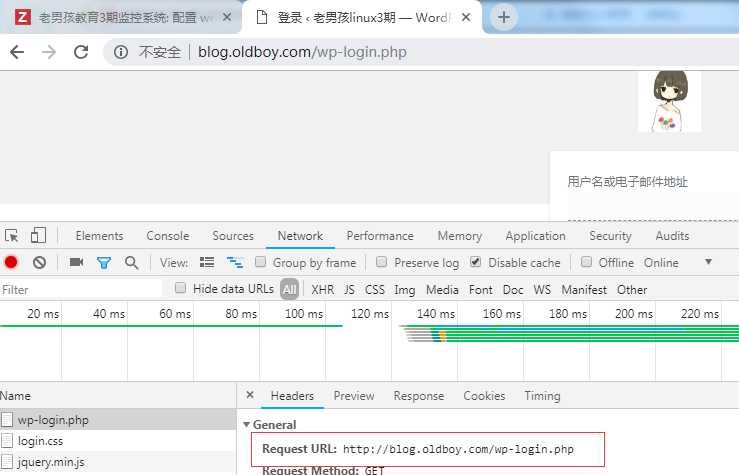
Task: Uncheck the Disable cache checkbox
Action: coord(475,262)
